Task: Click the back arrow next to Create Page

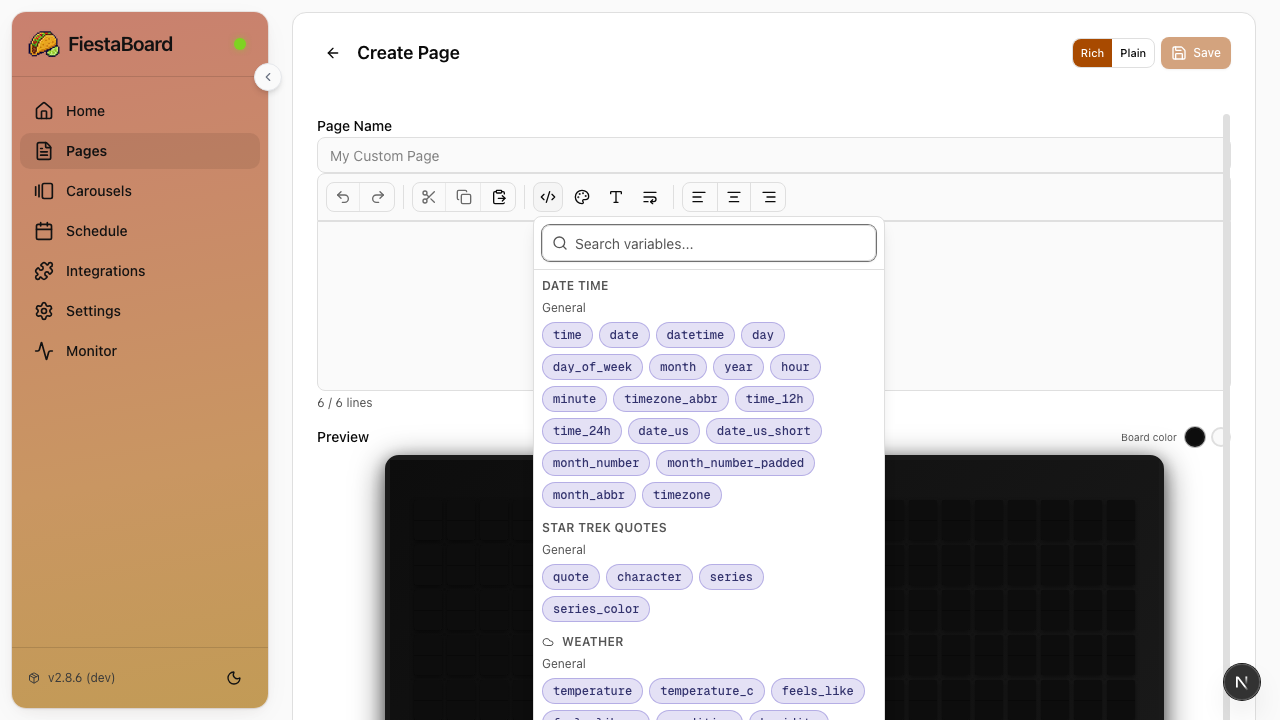Action: pyautogui.click(x=332, y=53)
